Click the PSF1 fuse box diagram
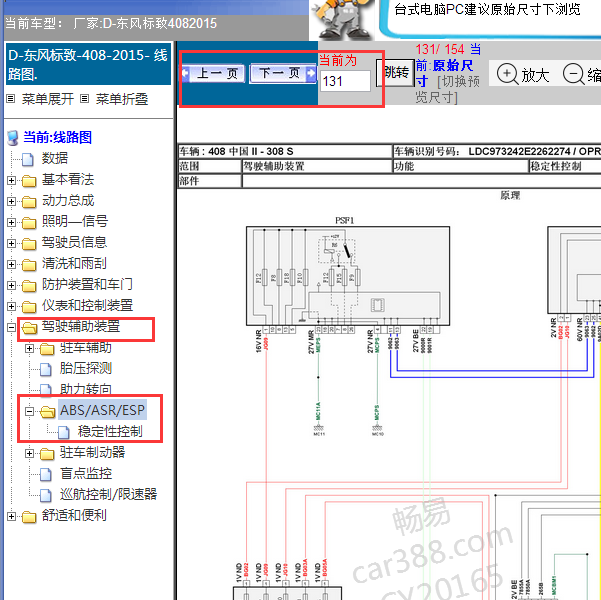Viewport: 601px width, 600px height. click(348, 276)
